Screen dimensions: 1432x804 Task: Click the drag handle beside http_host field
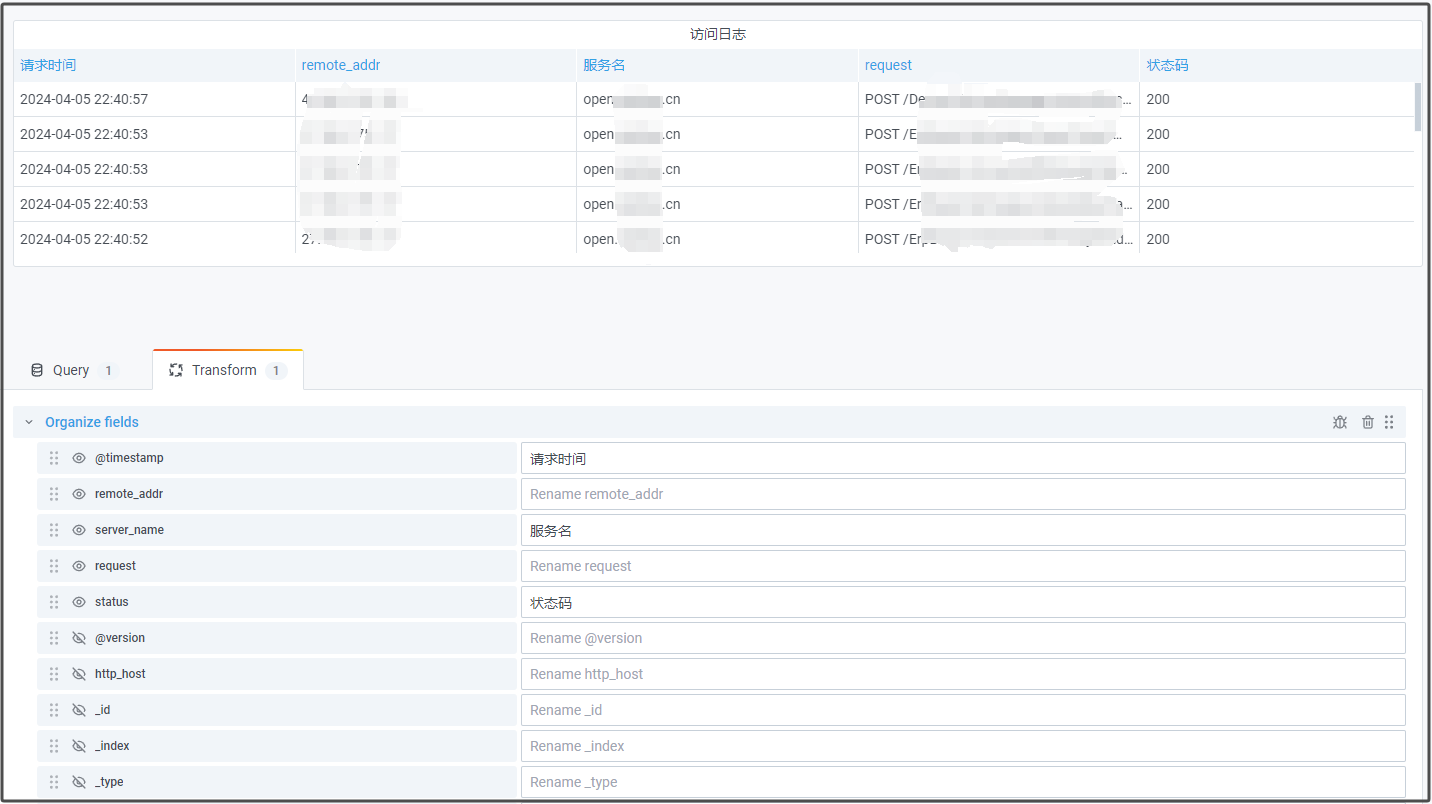click(x=54, y=674)
